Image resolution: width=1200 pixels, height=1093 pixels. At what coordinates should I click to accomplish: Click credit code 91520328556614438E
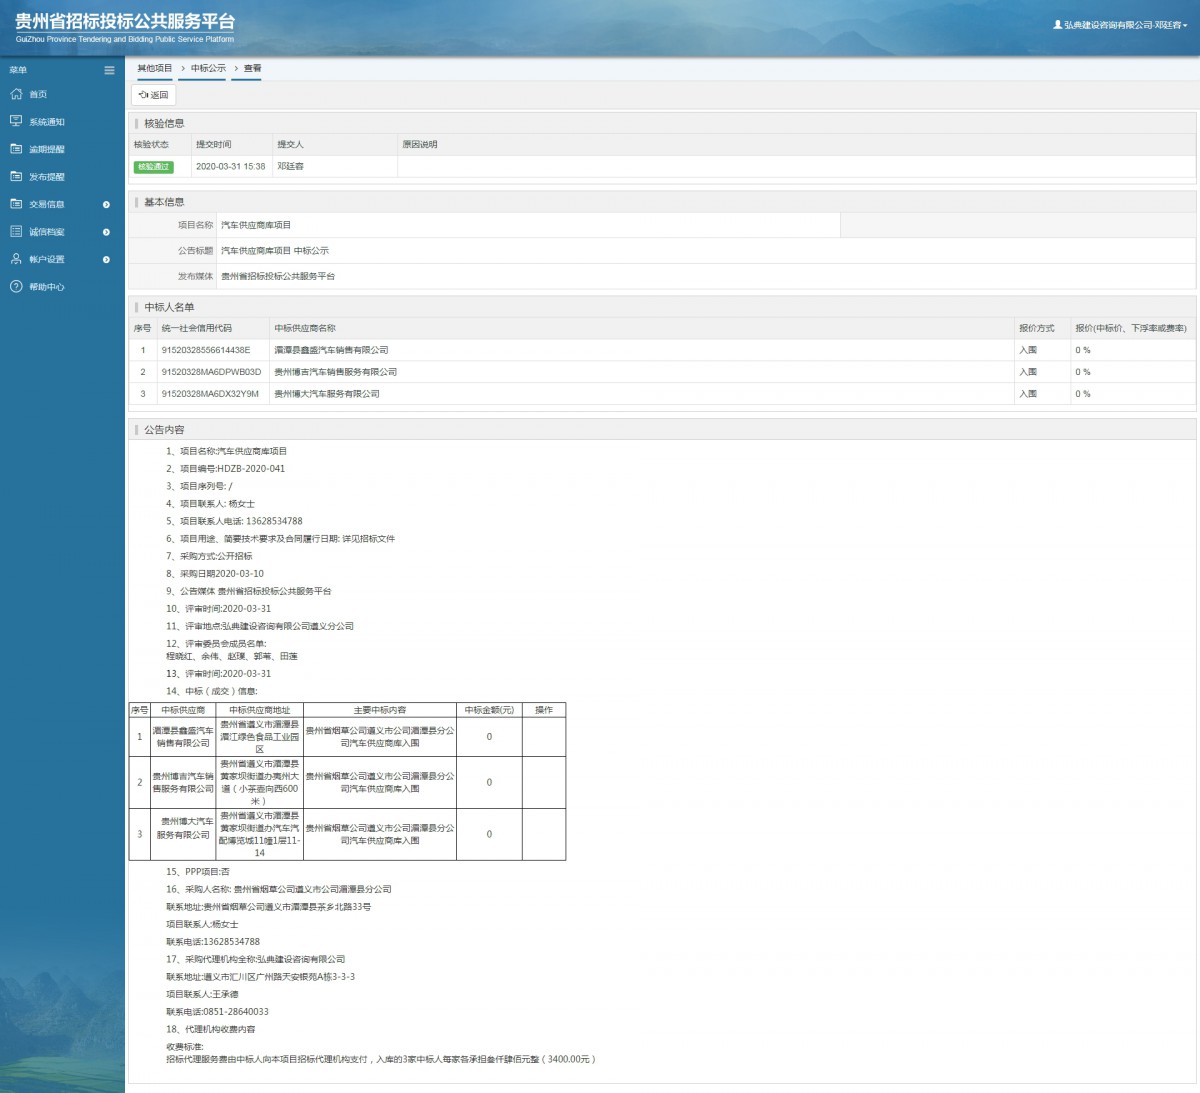tap(206, 350)
